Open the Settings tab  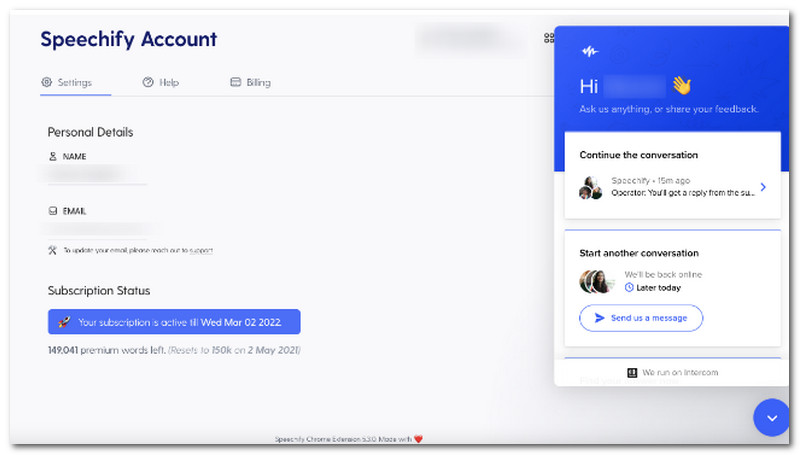tap(67, 82)
